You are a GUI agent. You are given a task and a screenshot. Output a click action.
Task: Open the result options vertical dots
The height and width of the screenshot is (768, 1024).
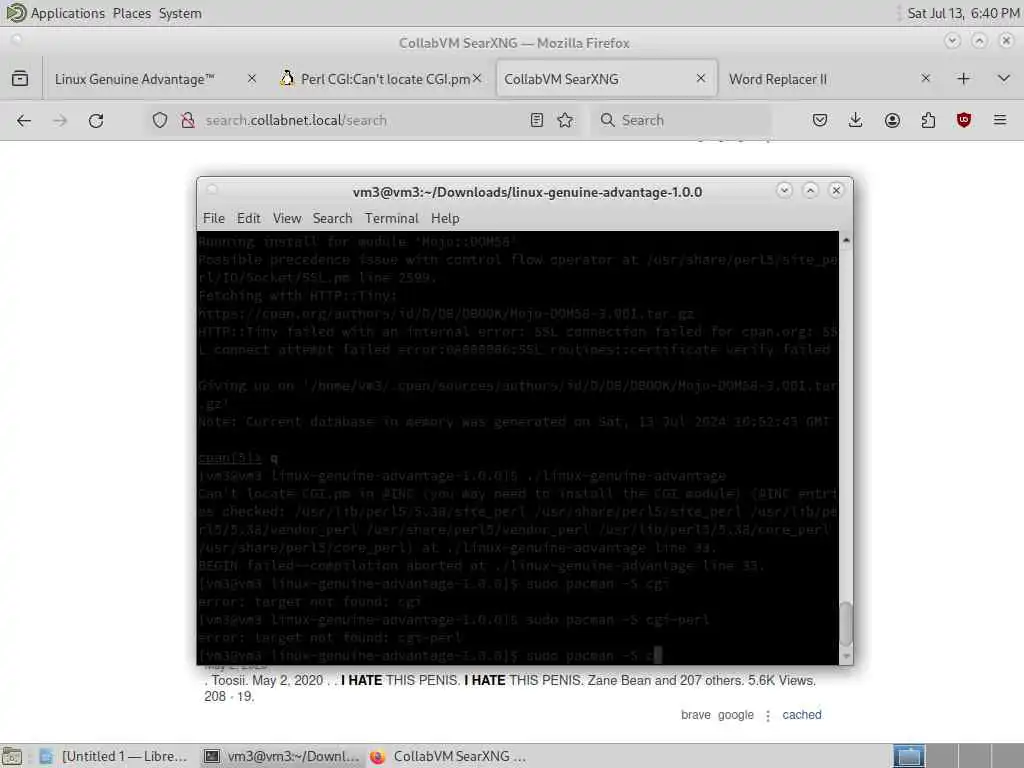coord(768,716)
